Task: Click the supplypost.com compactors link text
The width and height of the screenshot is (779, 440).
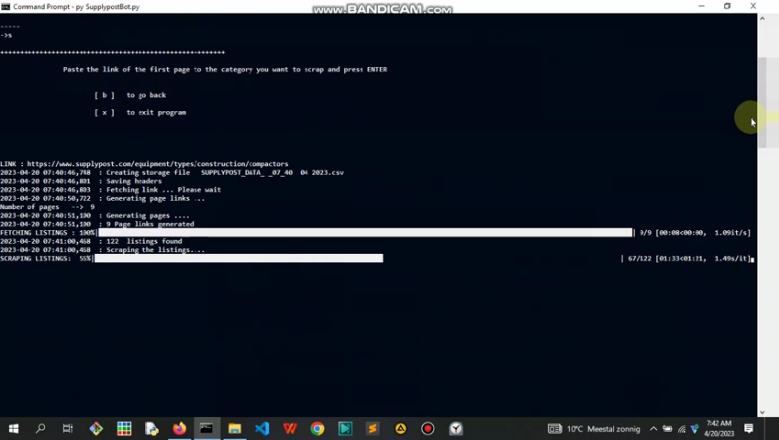Action: (x=157, y=163)
